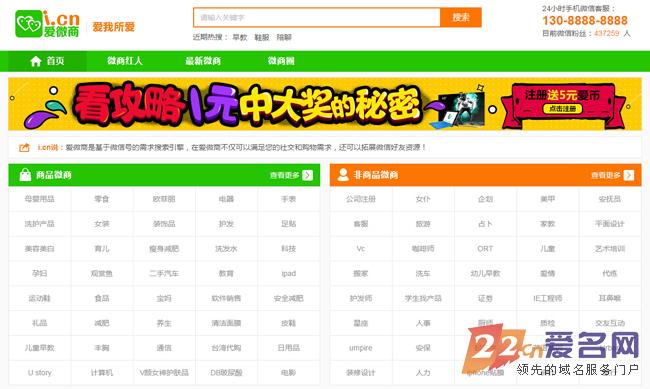Select the 二手汽车 category cell
Screen dimensions: 650x389
point(164,274)
